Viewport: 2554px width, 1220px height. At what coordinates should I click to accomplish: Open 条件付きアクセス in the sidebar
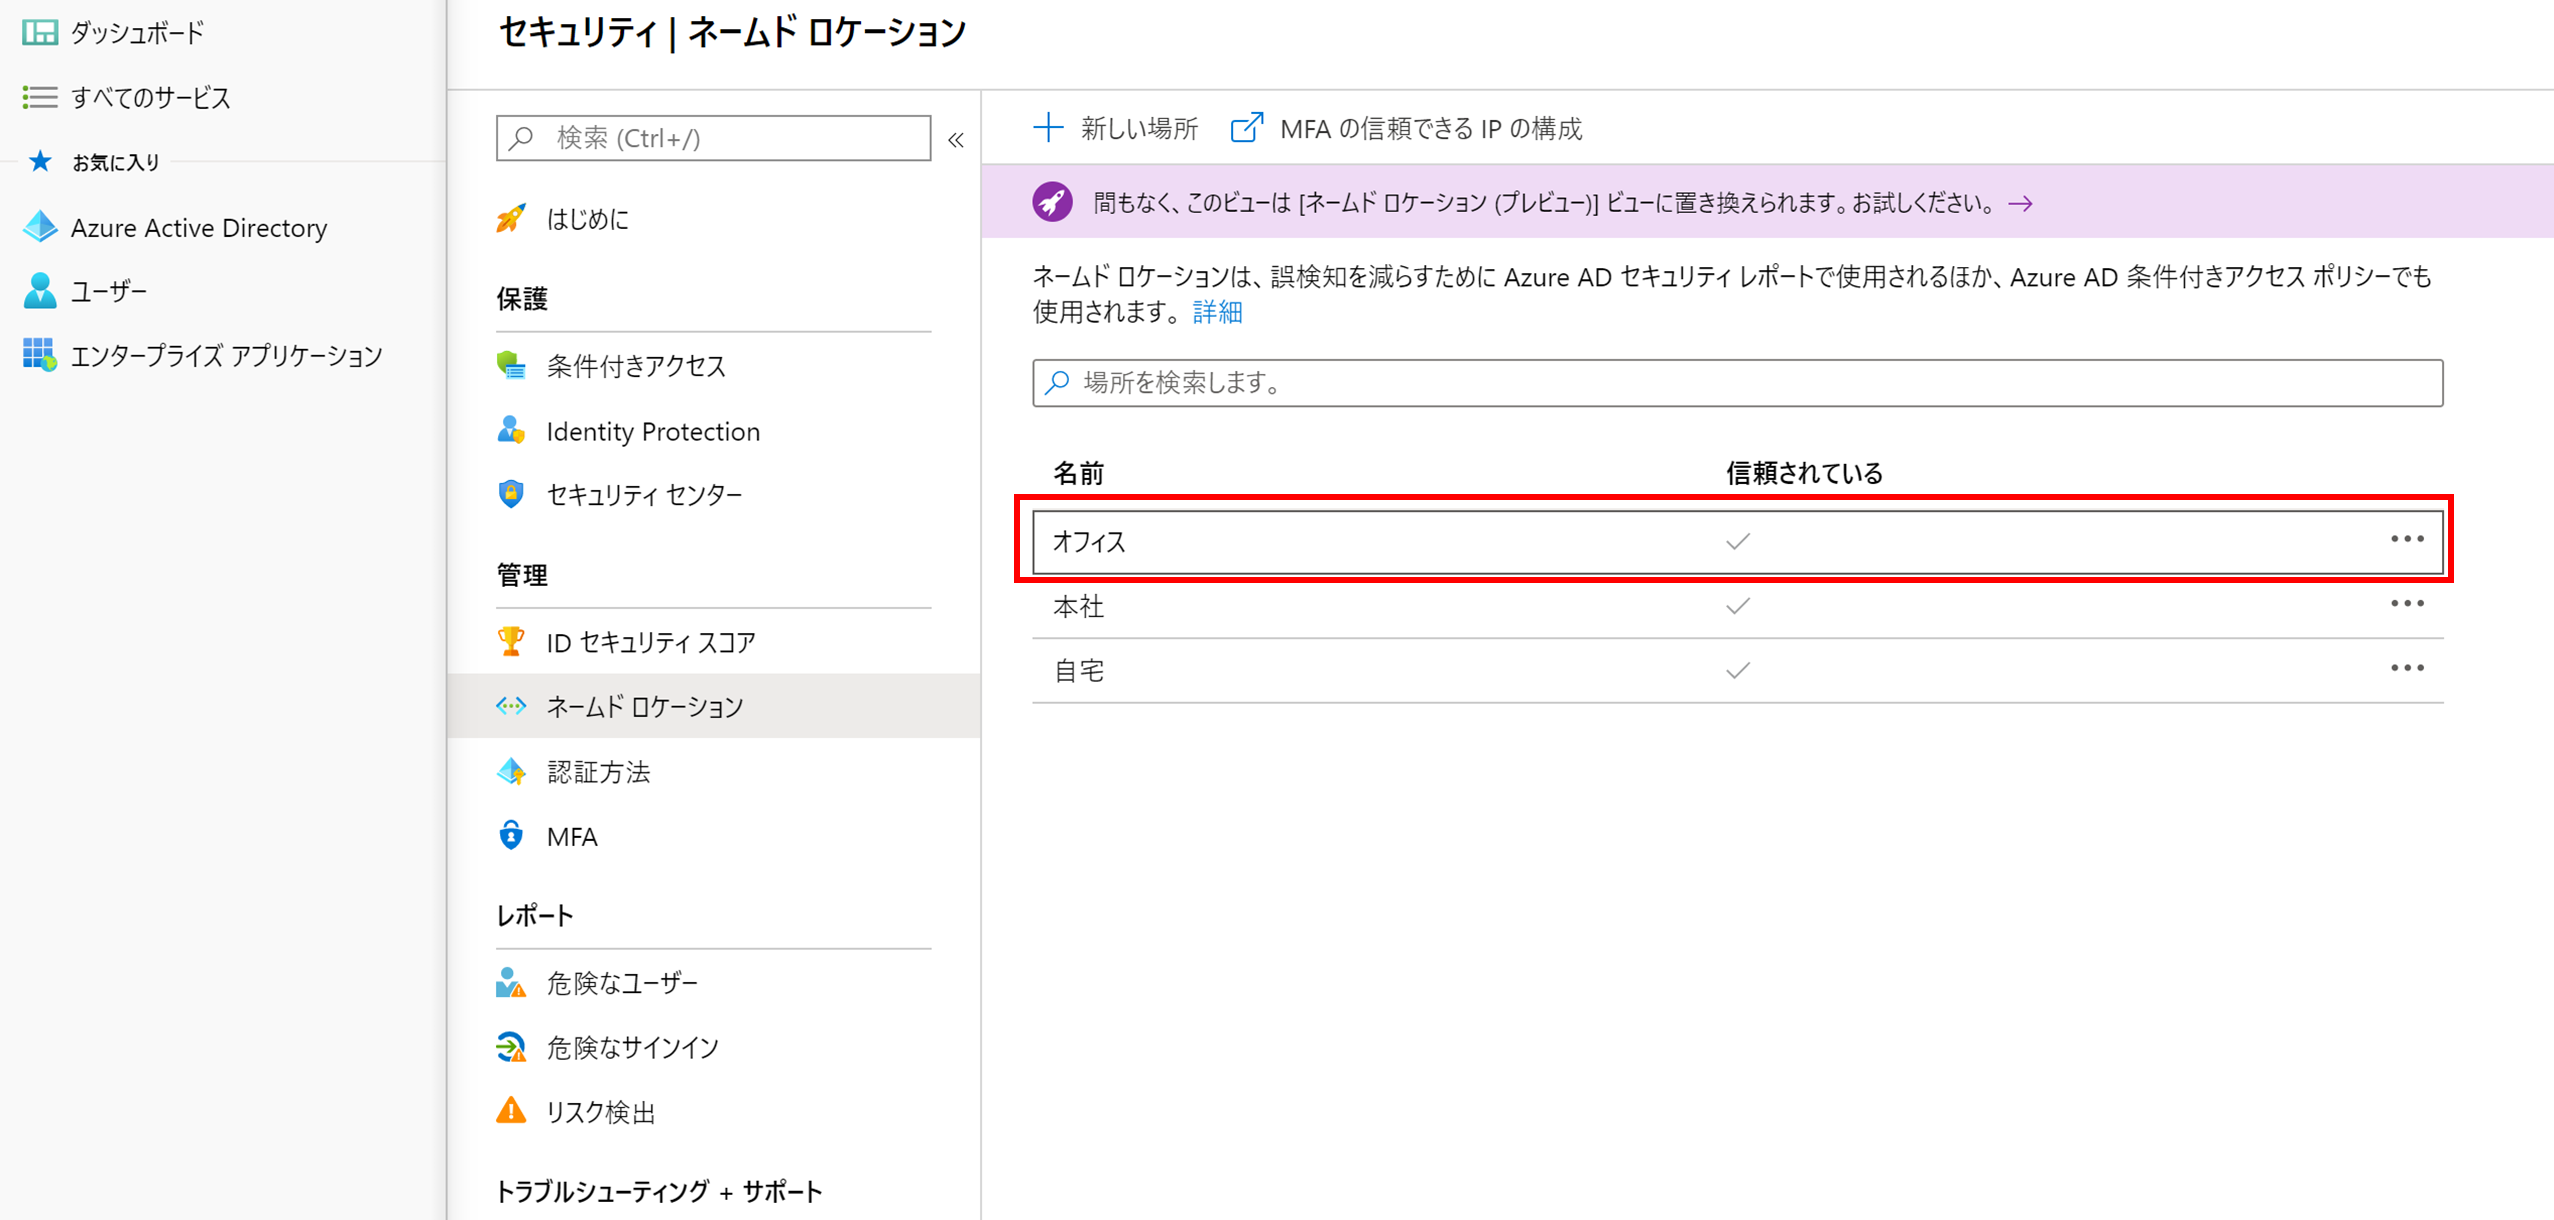(635, 366)
